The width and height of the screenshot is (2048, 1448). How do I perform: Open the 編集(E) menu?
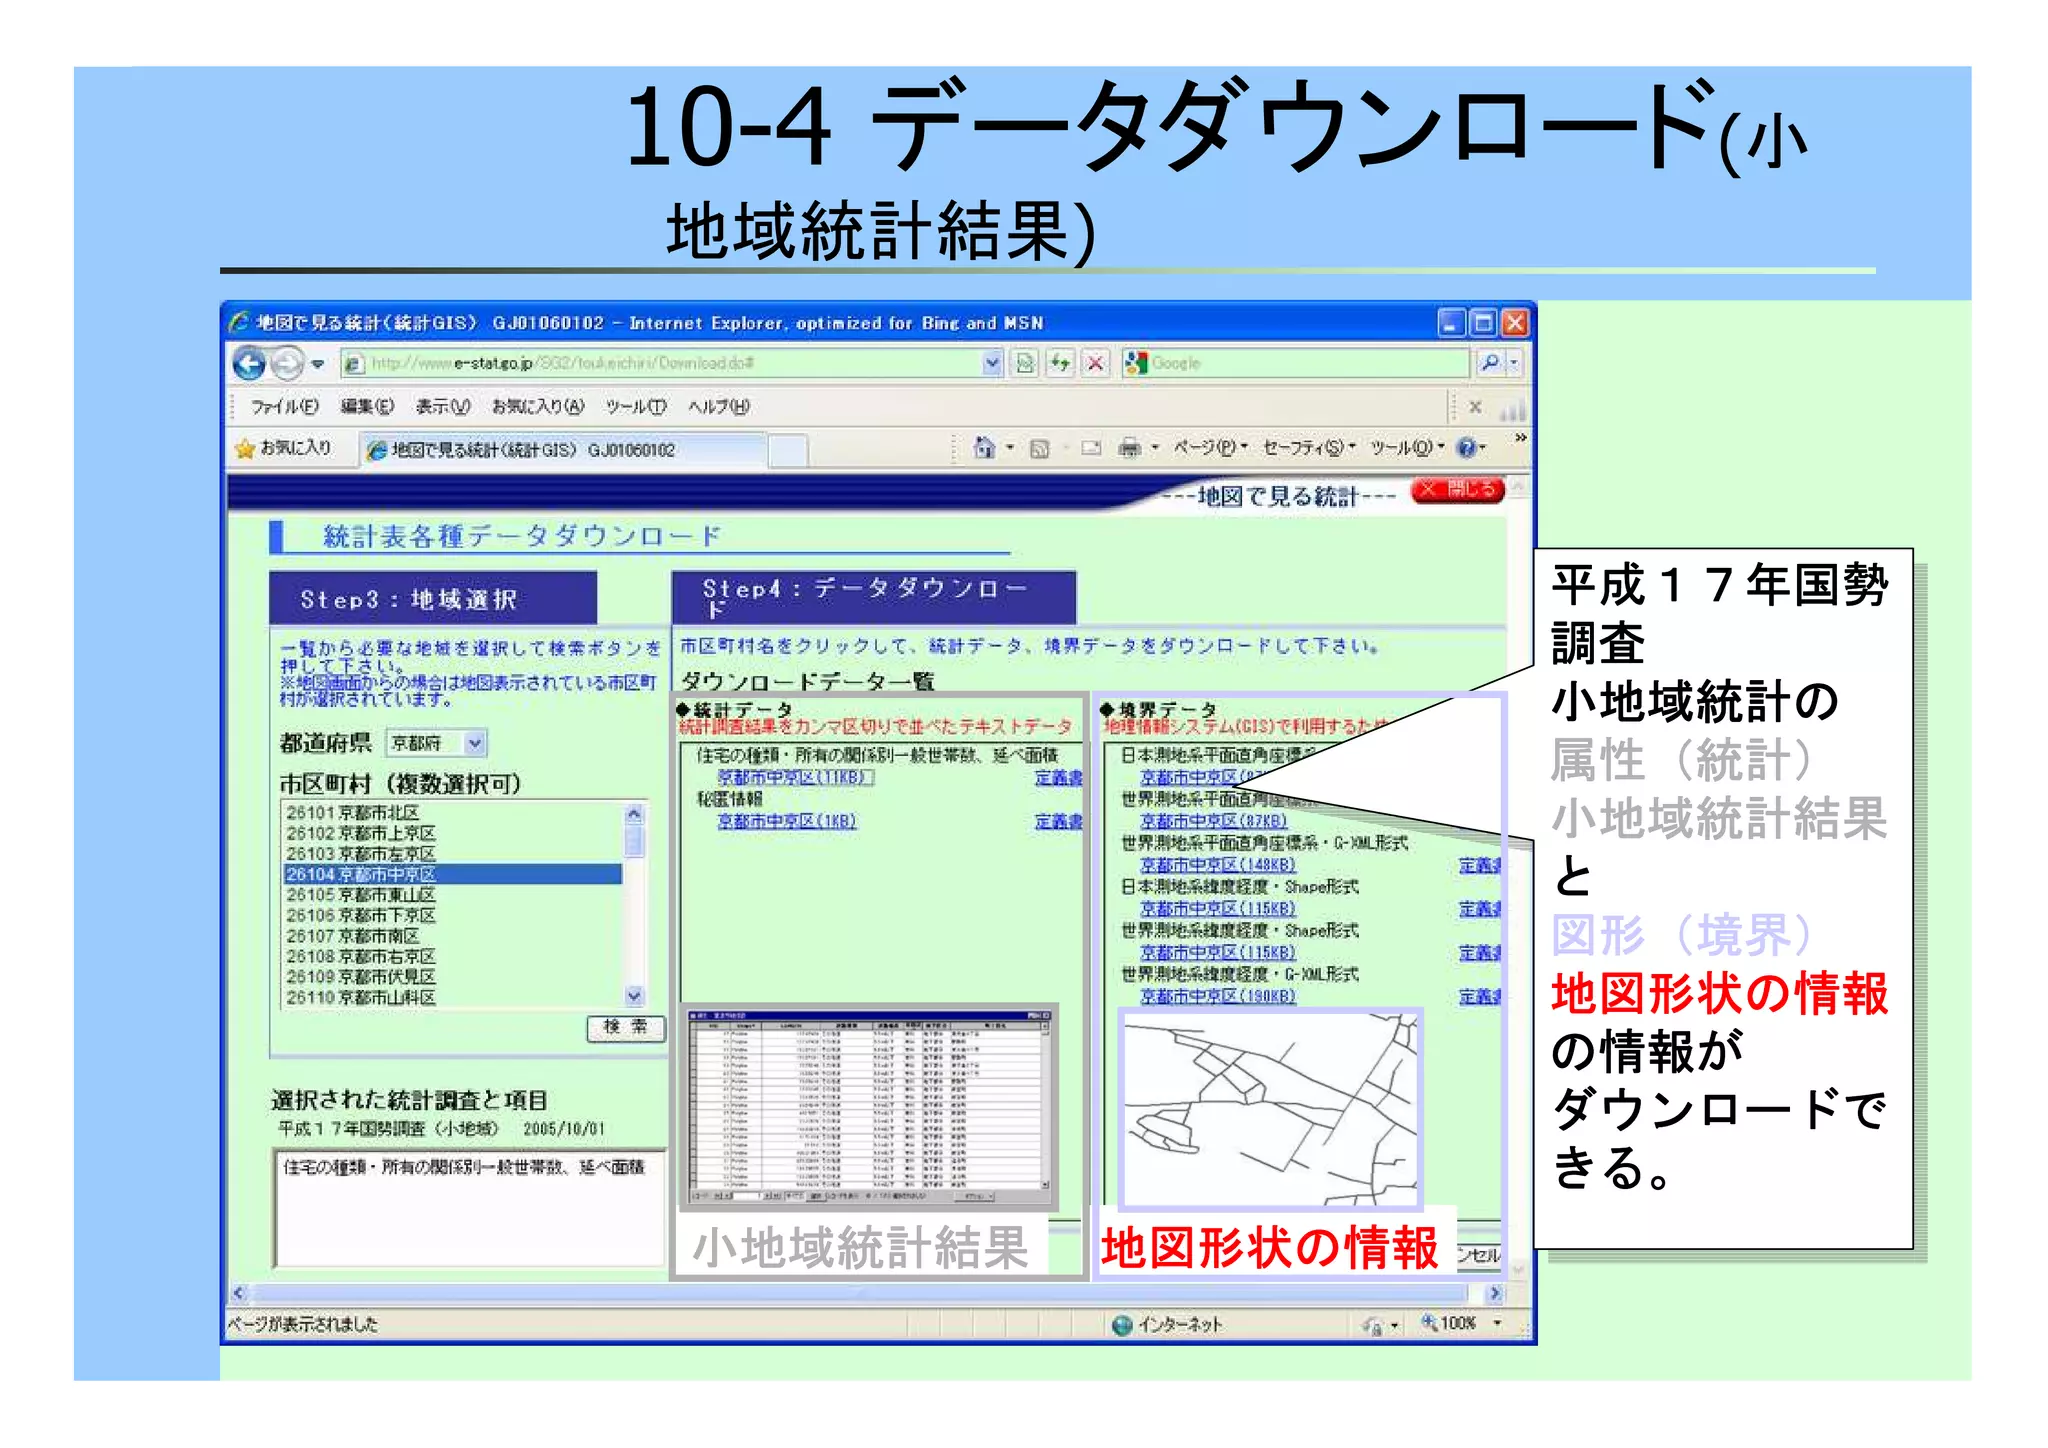(x=367, y=407)
